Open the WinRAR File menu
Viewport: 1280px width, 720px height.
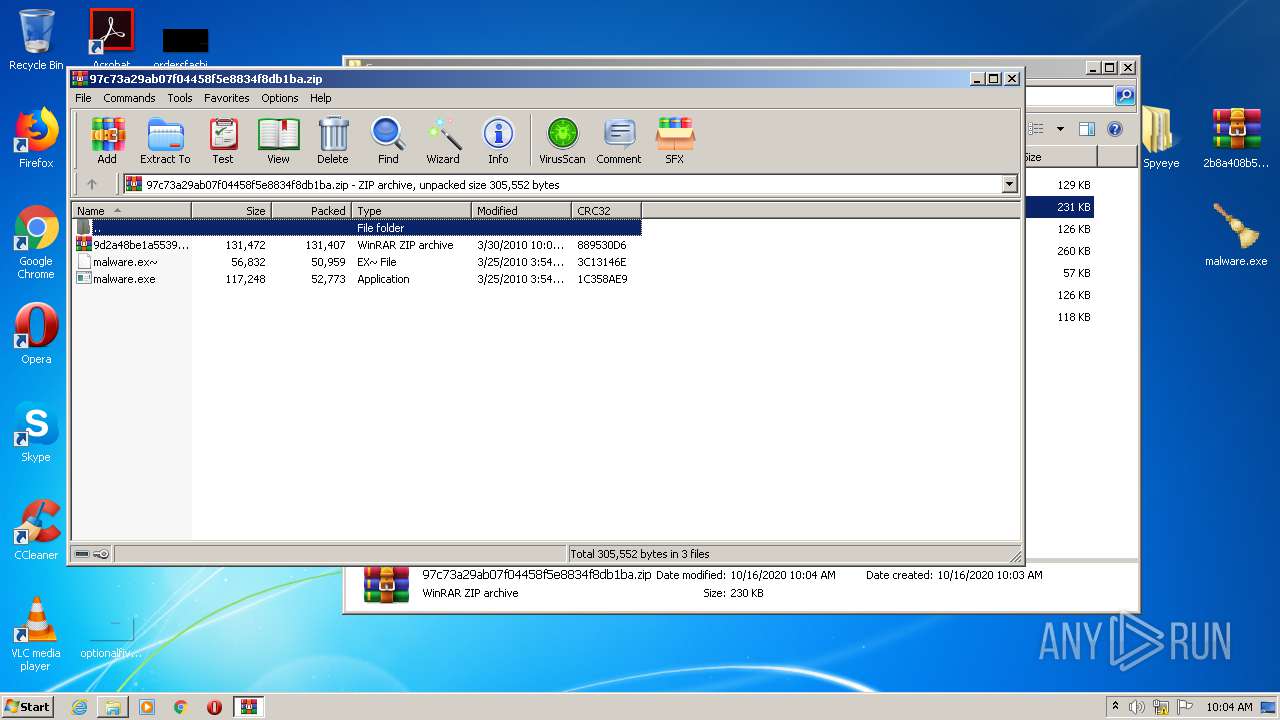[x=83, y=98]
